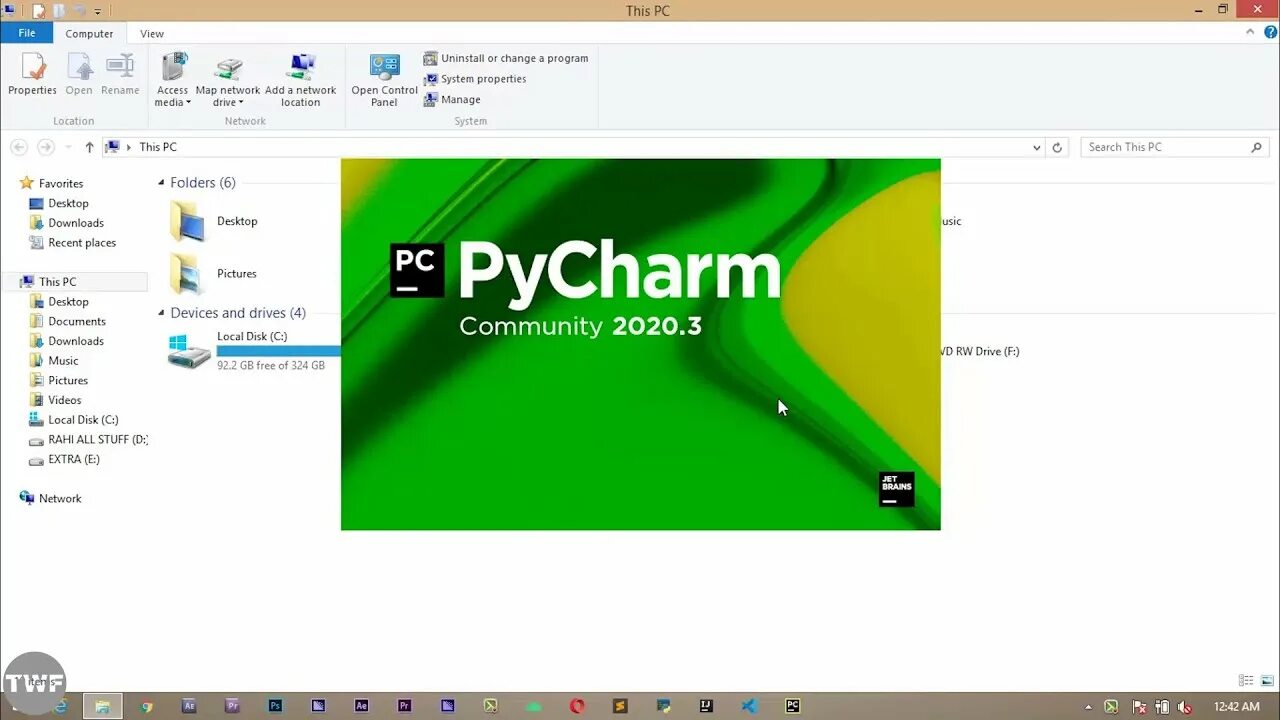The width and height of the screenshot is (1280, 720).
Task: Click the 12:42 AM taskbar clock
Action: [1237, 707]
